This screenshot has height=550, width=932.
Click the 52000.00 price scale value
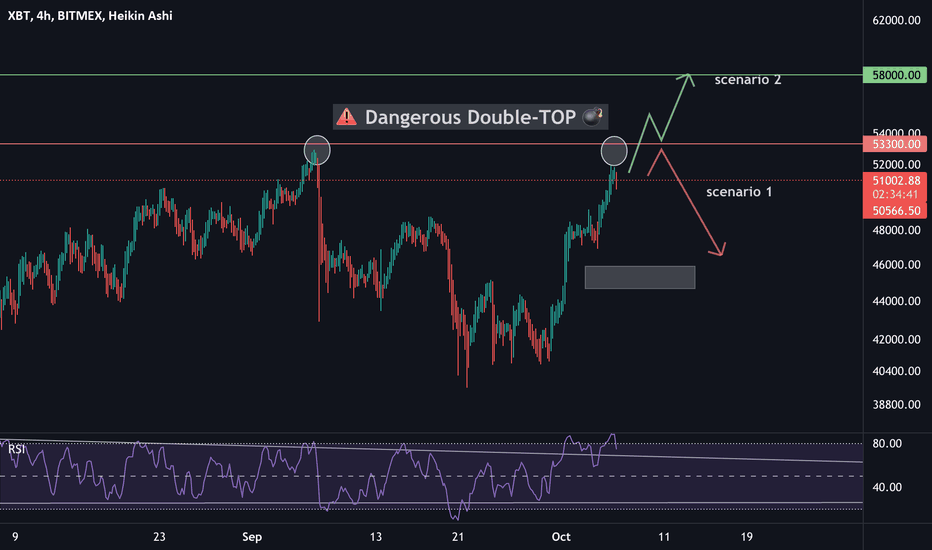point(896,165)
